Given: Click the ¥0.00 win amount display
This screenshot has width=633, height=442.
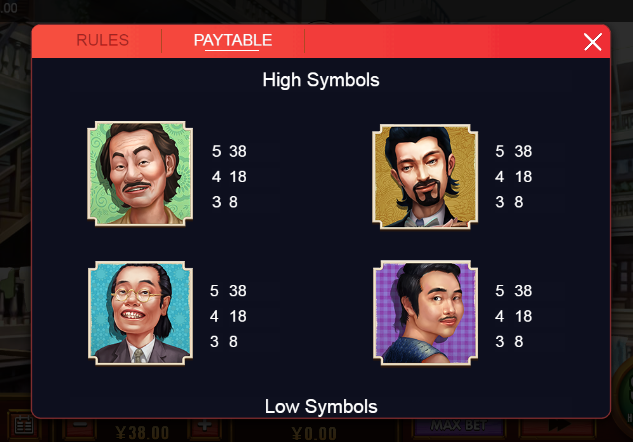Looking at the screenshot, I should point(314,434).
